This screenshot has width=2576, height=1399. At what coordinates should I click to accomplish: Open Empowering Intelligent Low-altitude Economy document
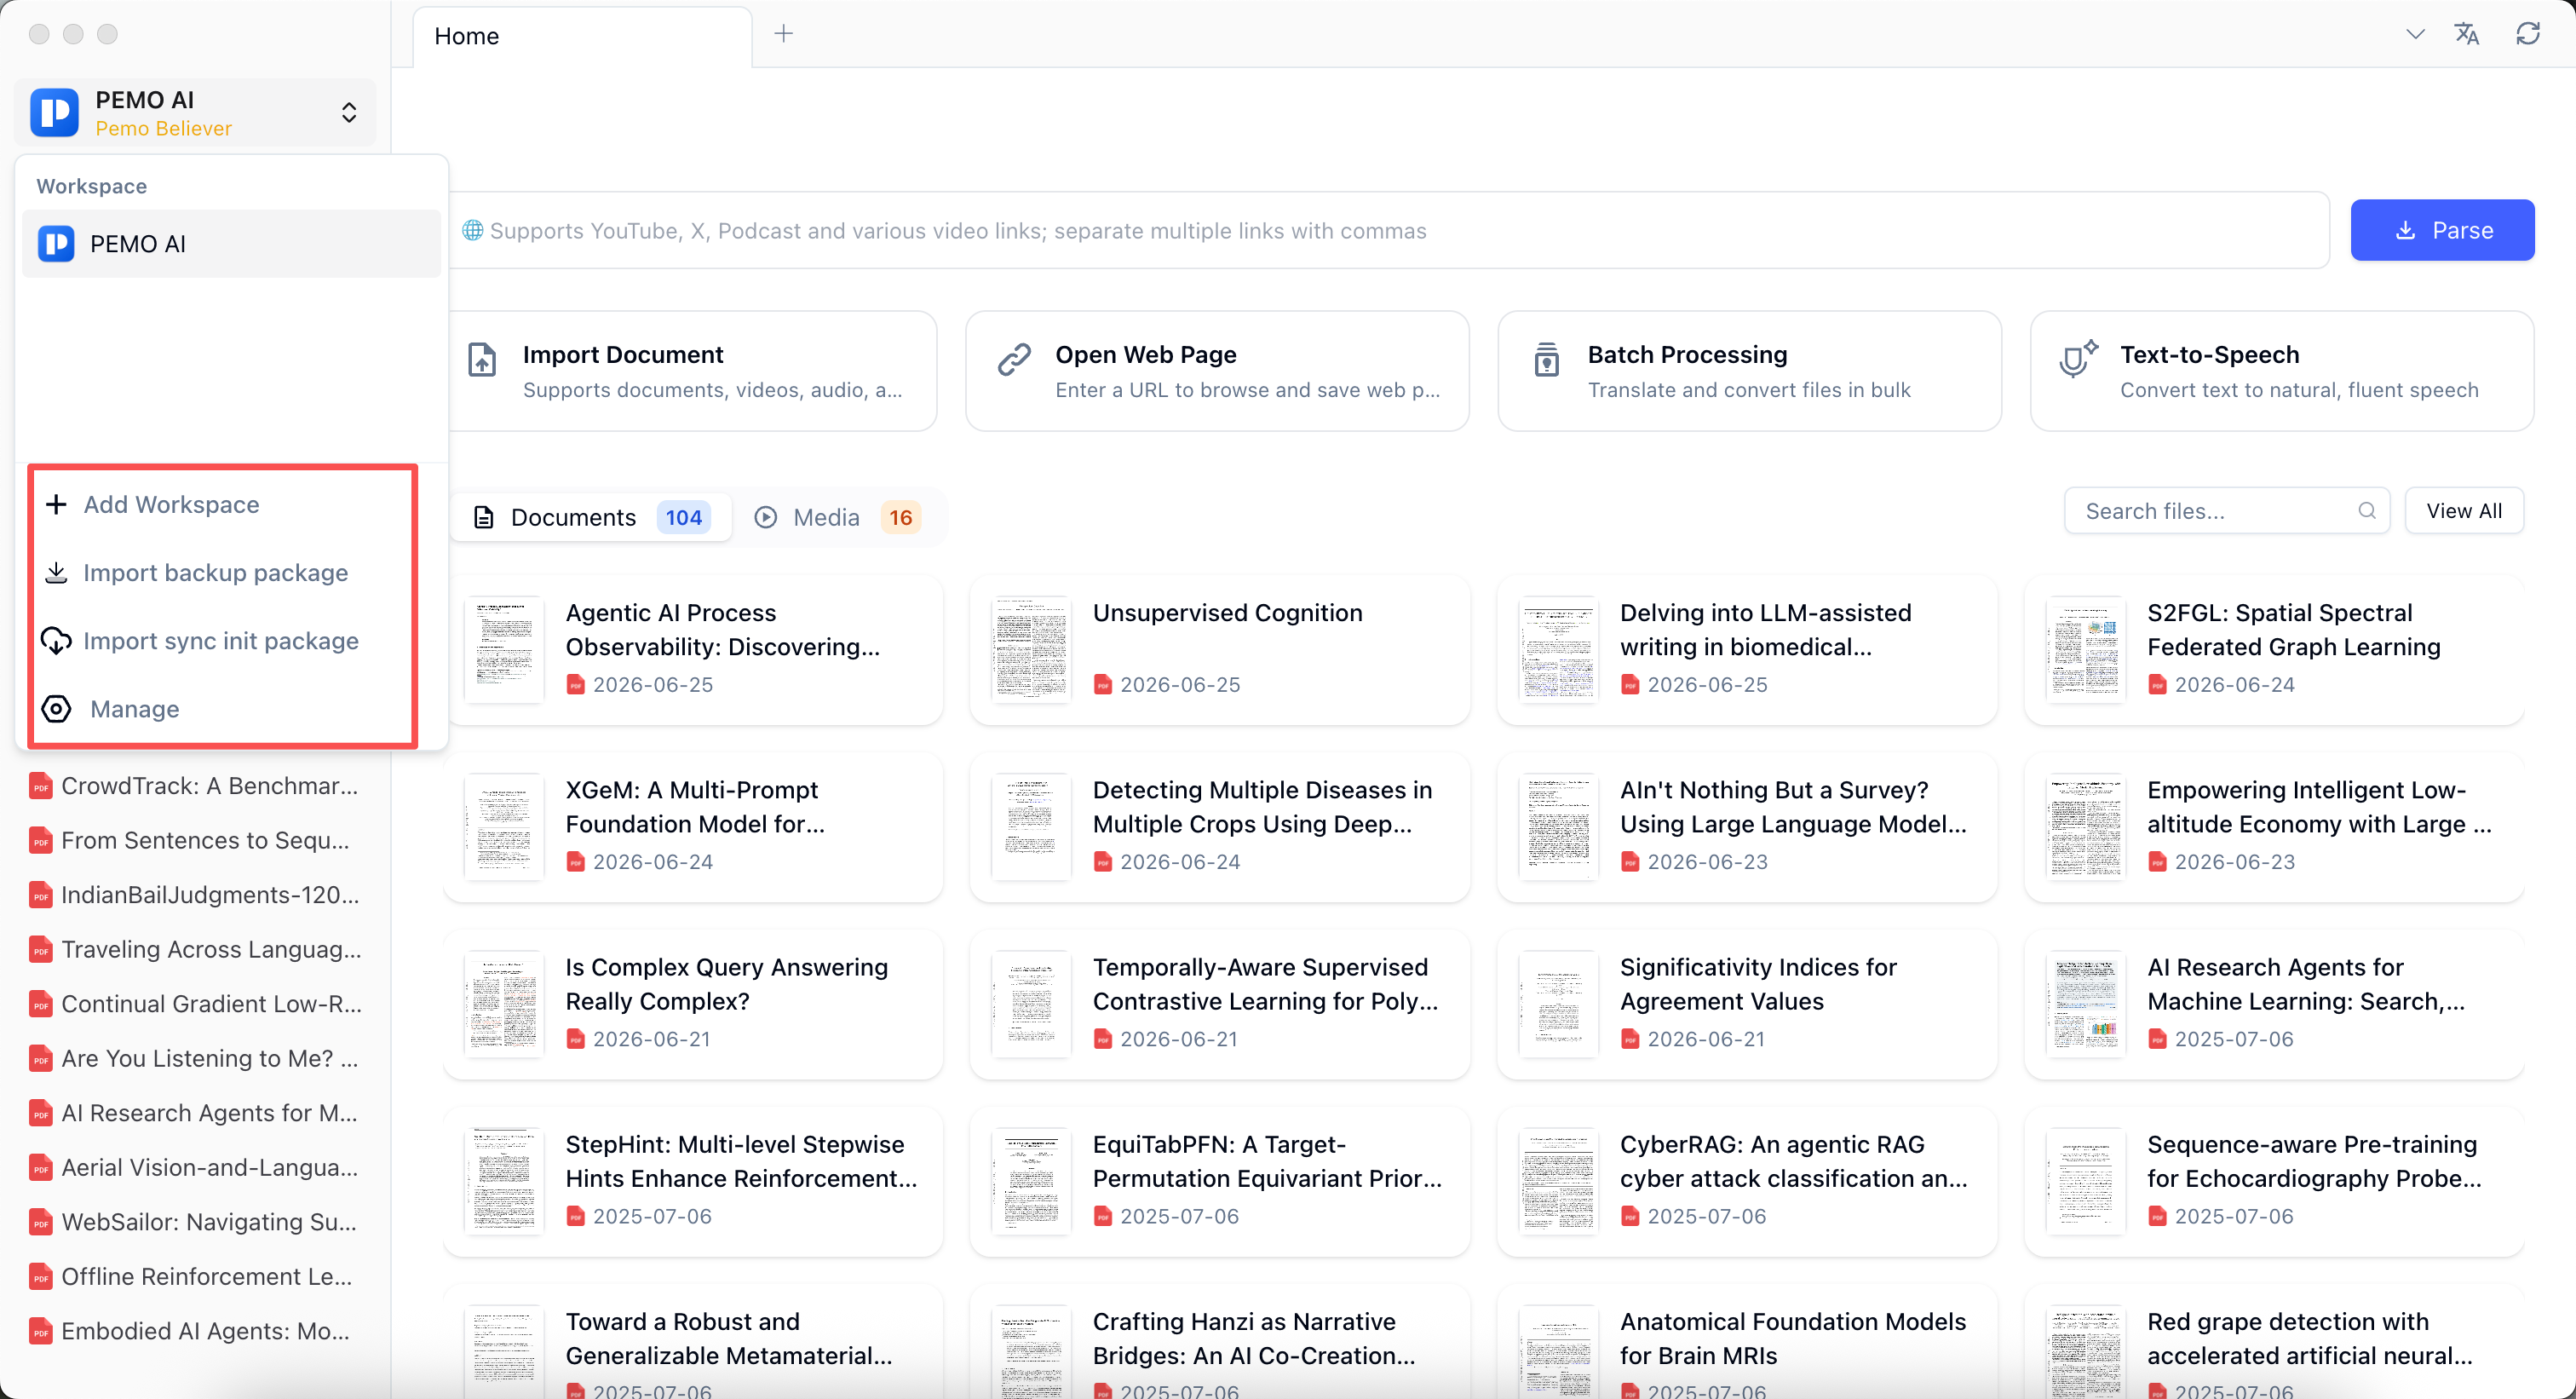point(2274,826)
